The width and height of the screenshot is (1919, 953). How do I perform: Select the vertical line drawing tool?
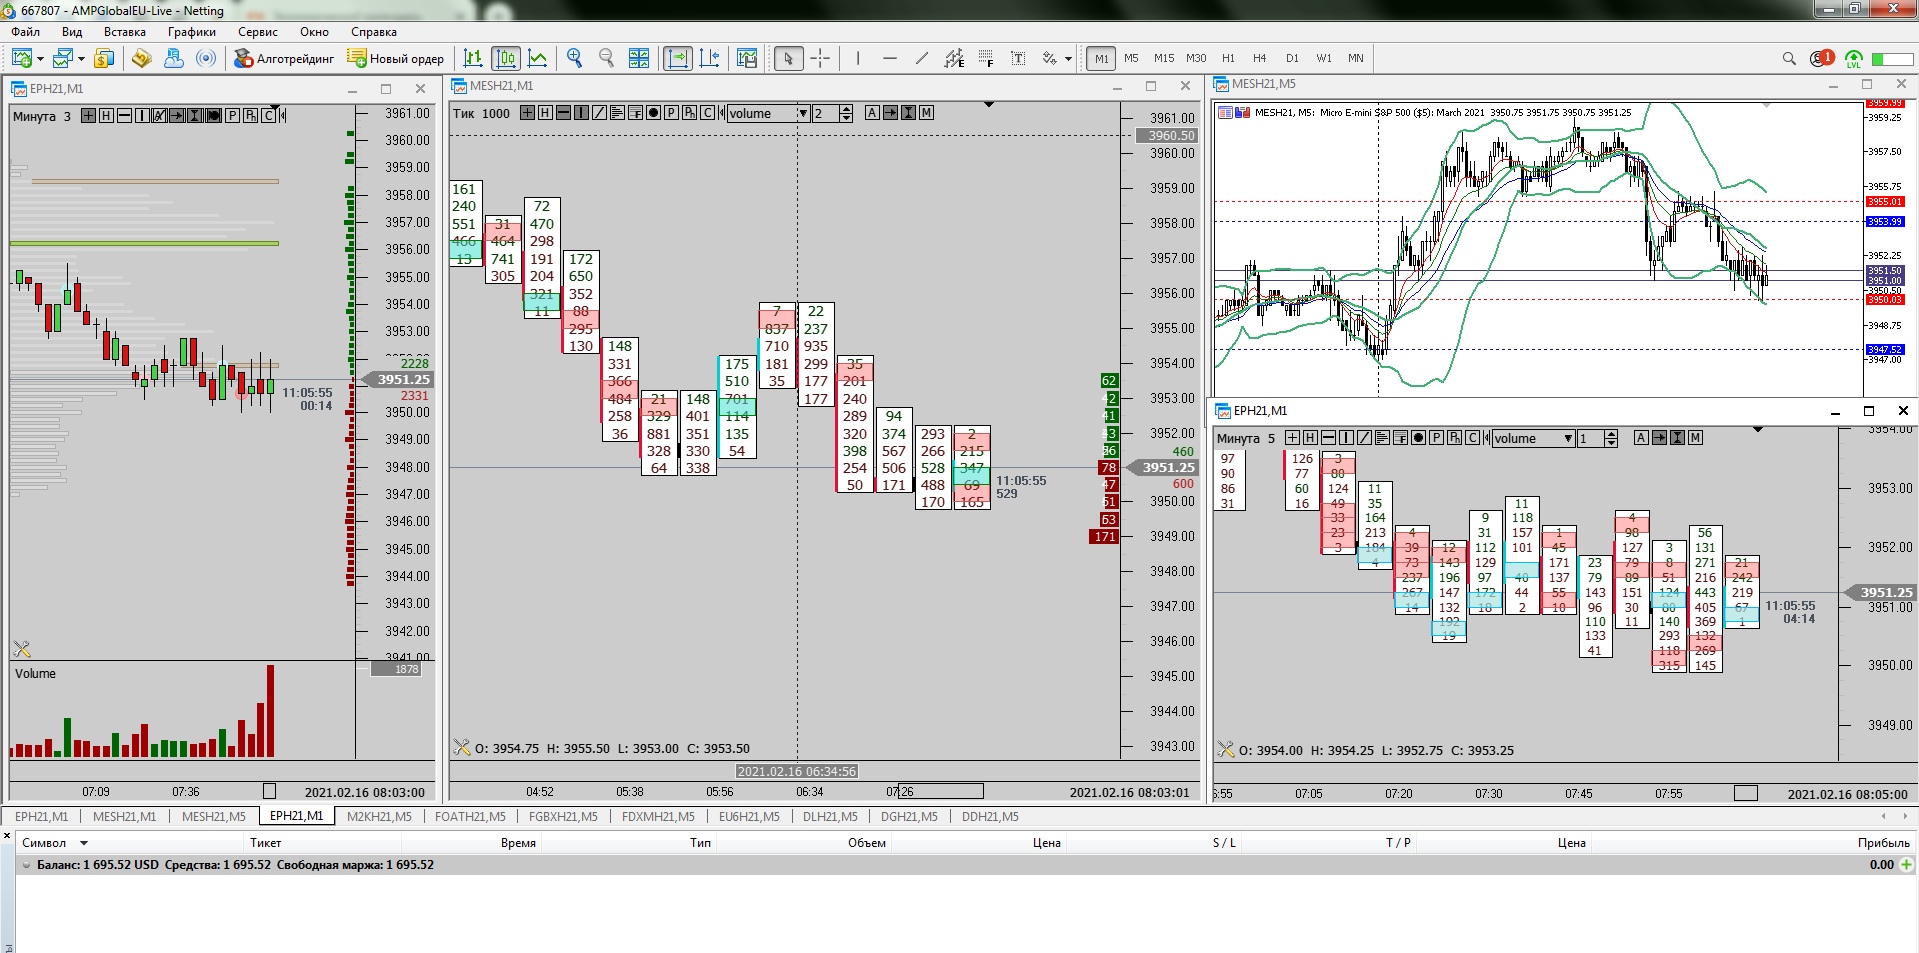click(858, 58)
